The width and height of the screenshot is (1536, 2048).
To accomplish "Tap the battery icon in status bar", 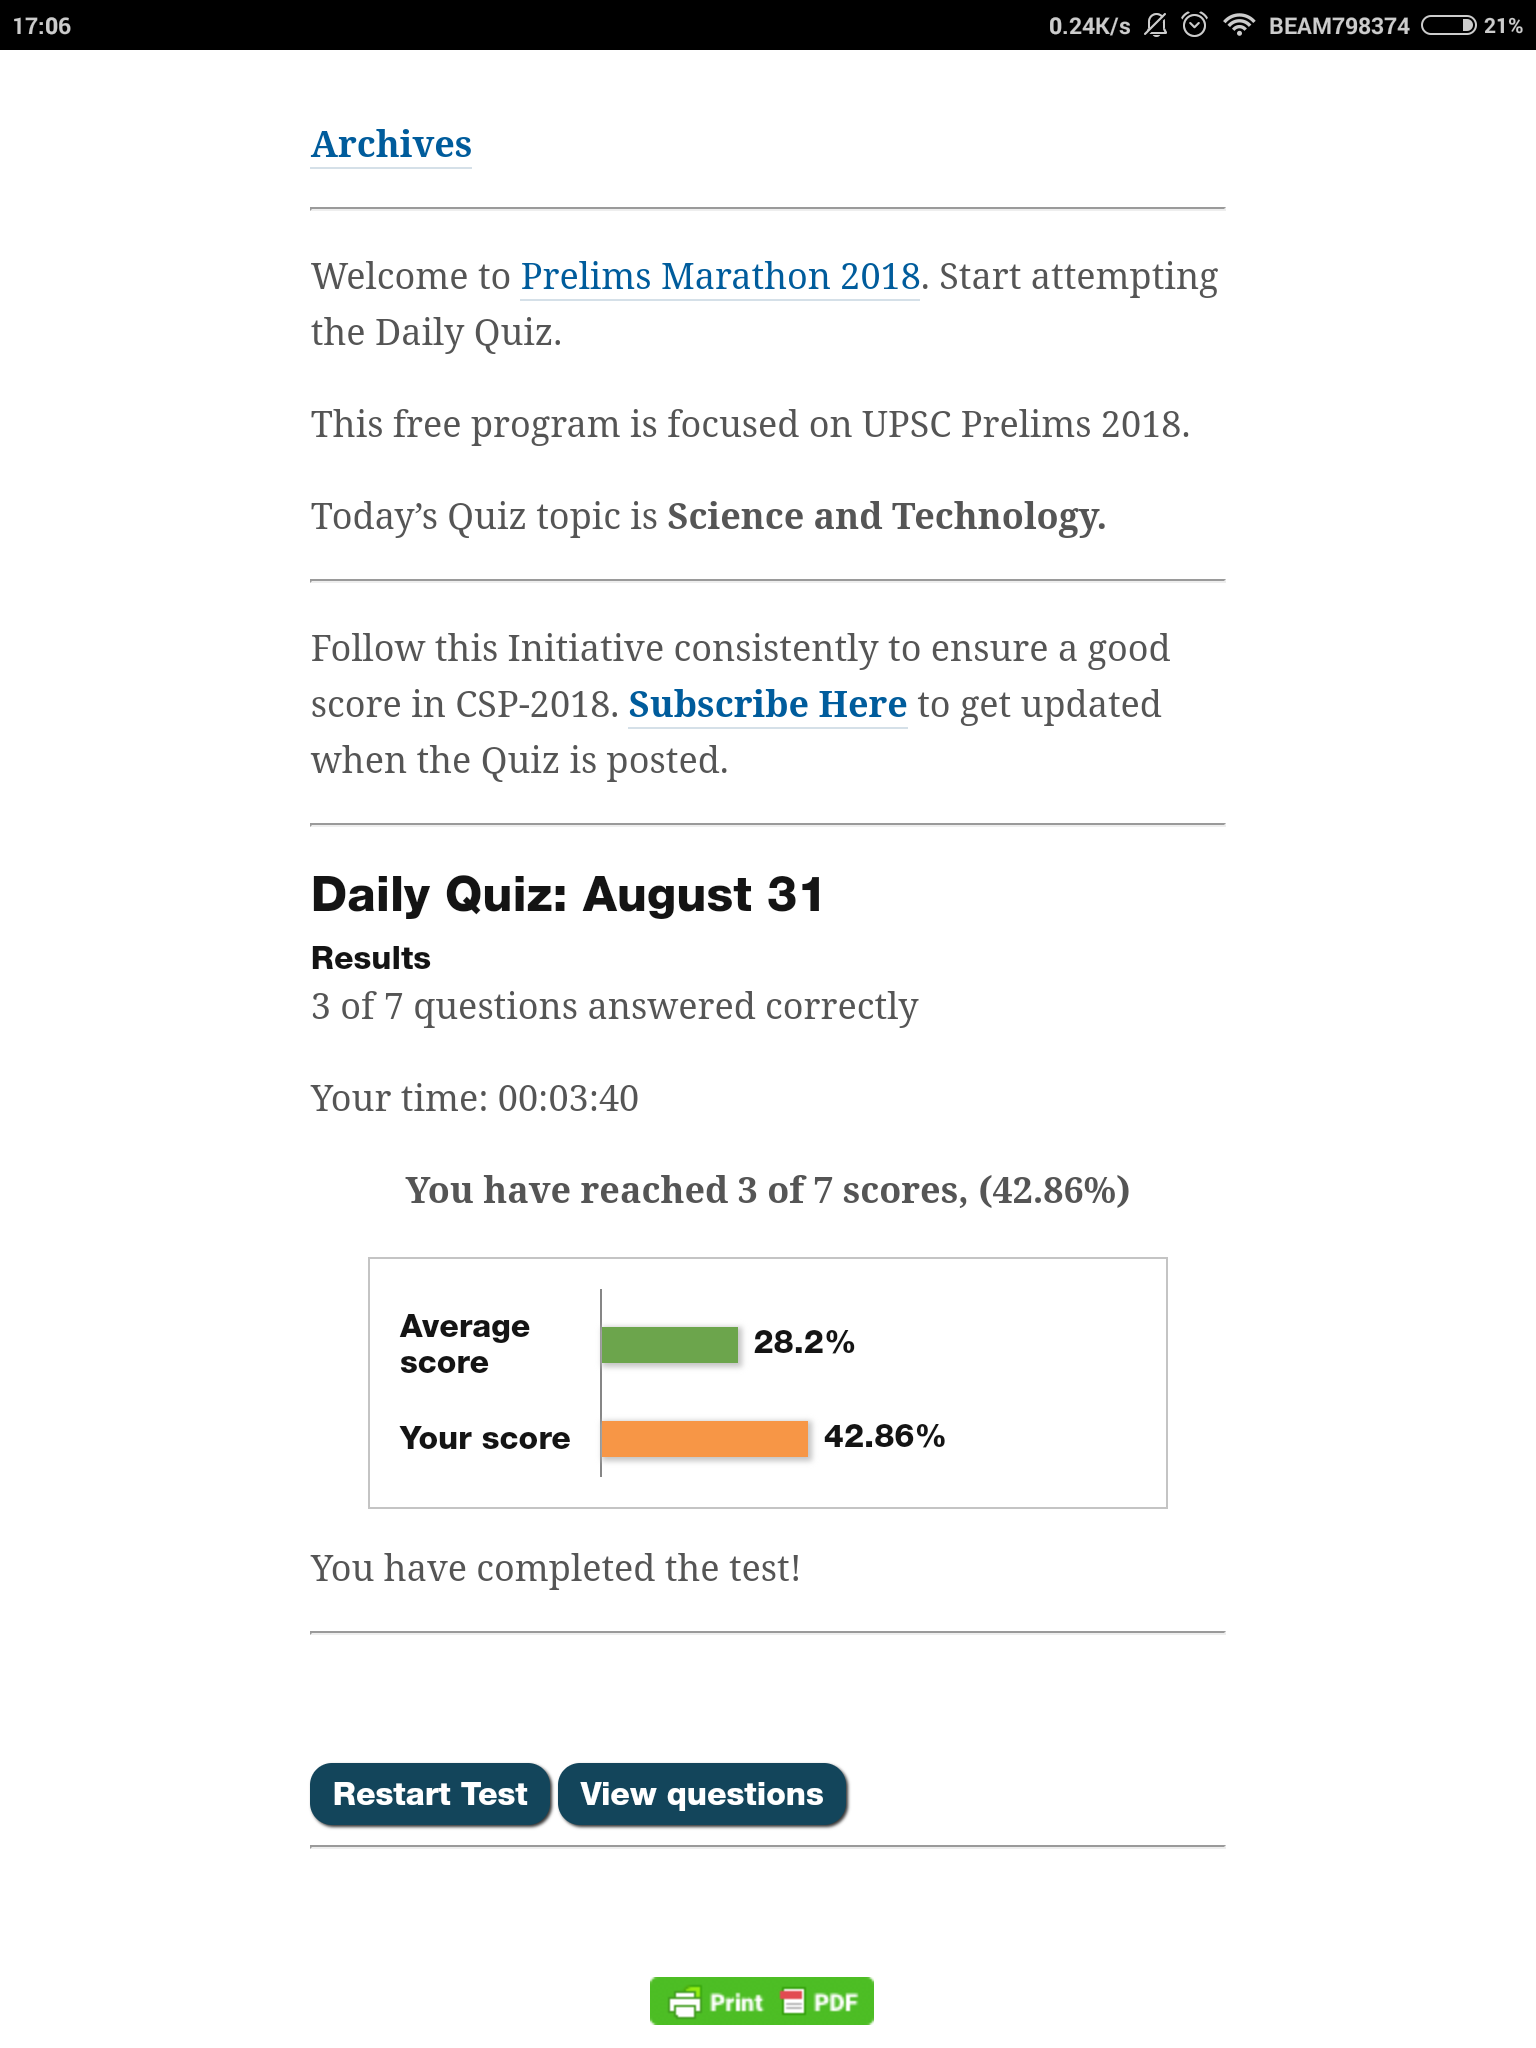I will pos(1448,25).
